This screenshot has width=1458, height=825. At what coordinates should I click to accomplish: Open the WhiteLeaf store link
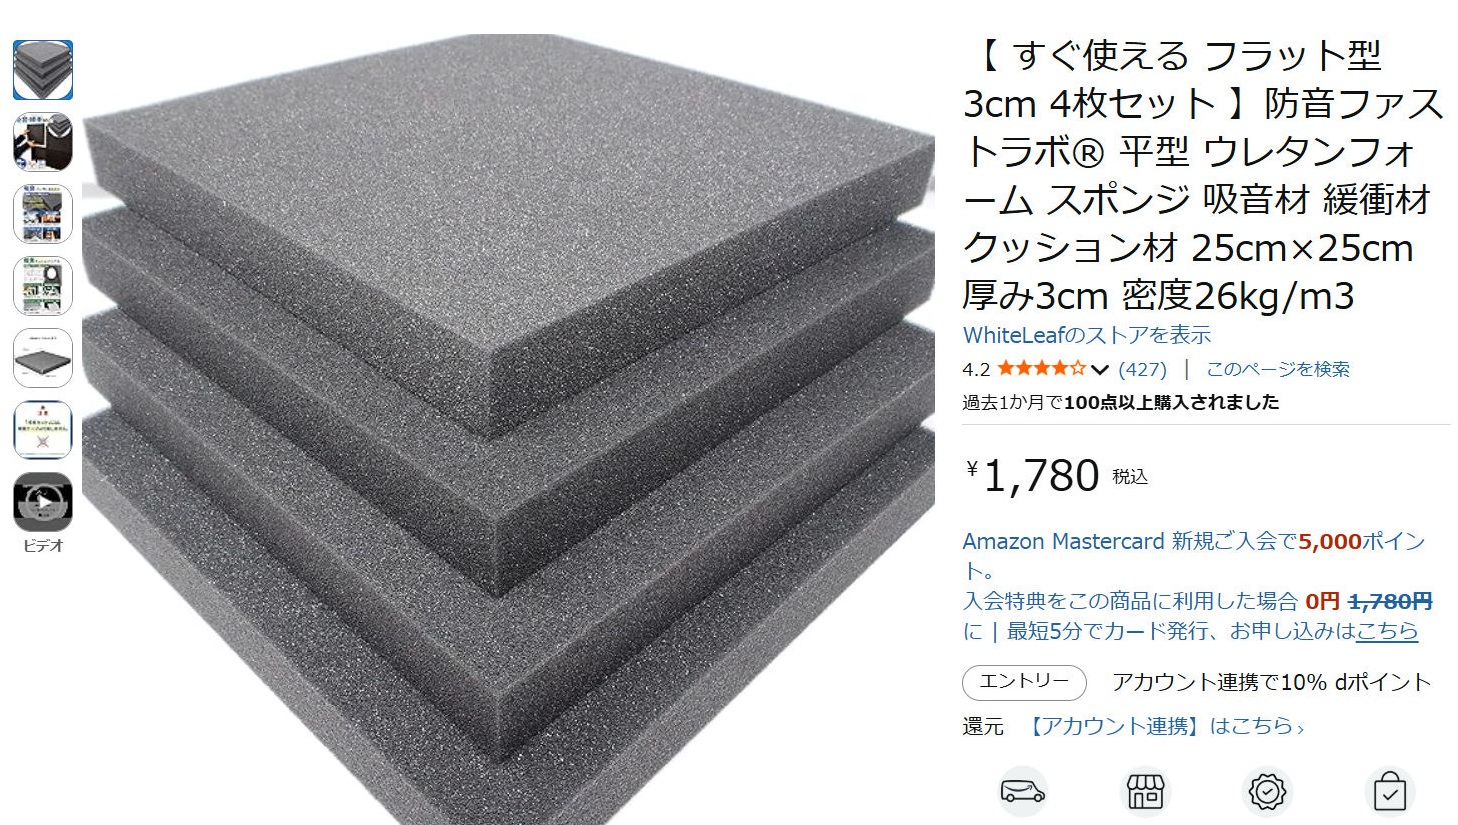pos(1086,335)
